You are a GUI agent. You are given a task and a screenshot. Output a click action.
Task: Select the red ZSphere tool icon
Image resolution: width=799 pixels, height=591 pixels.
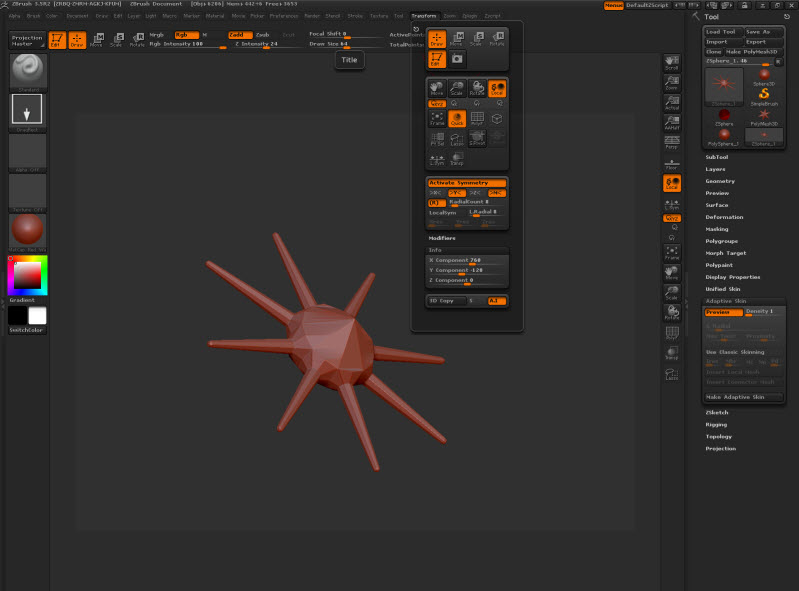click(724, 118)
